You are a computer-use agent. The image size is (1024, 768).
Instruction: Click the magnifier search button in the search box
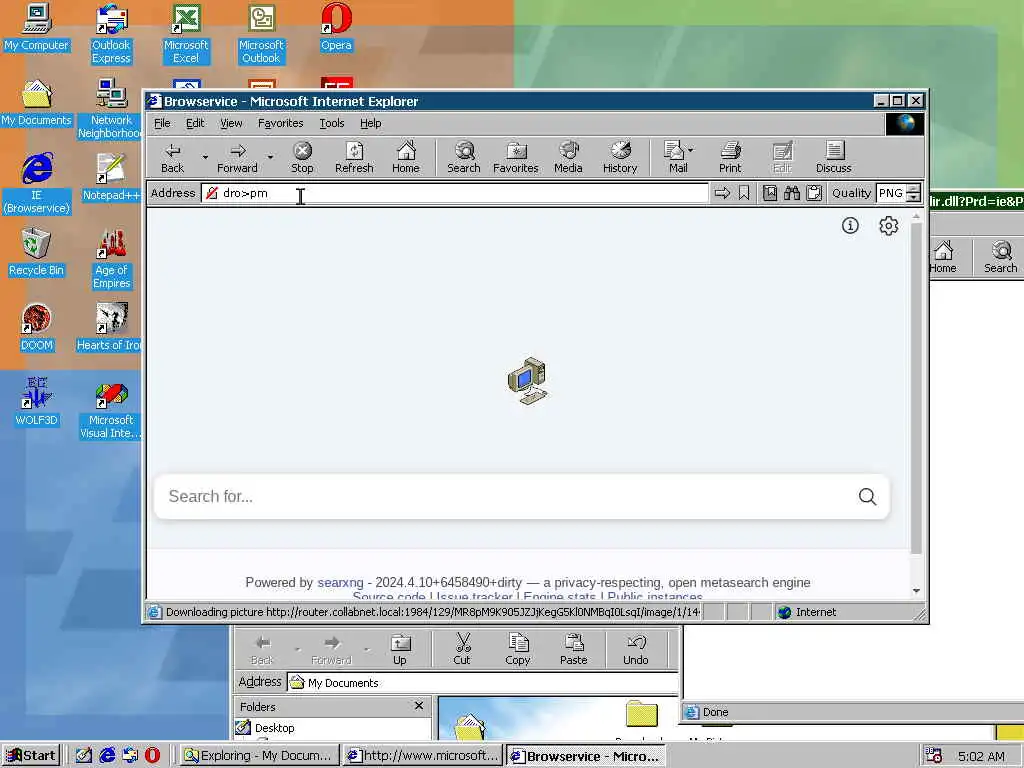click(867, 497)
